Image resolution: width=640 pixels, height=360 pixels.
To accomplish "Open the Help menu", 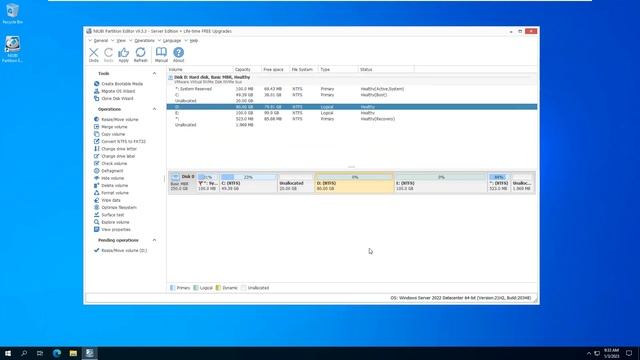I will point(194,41).
